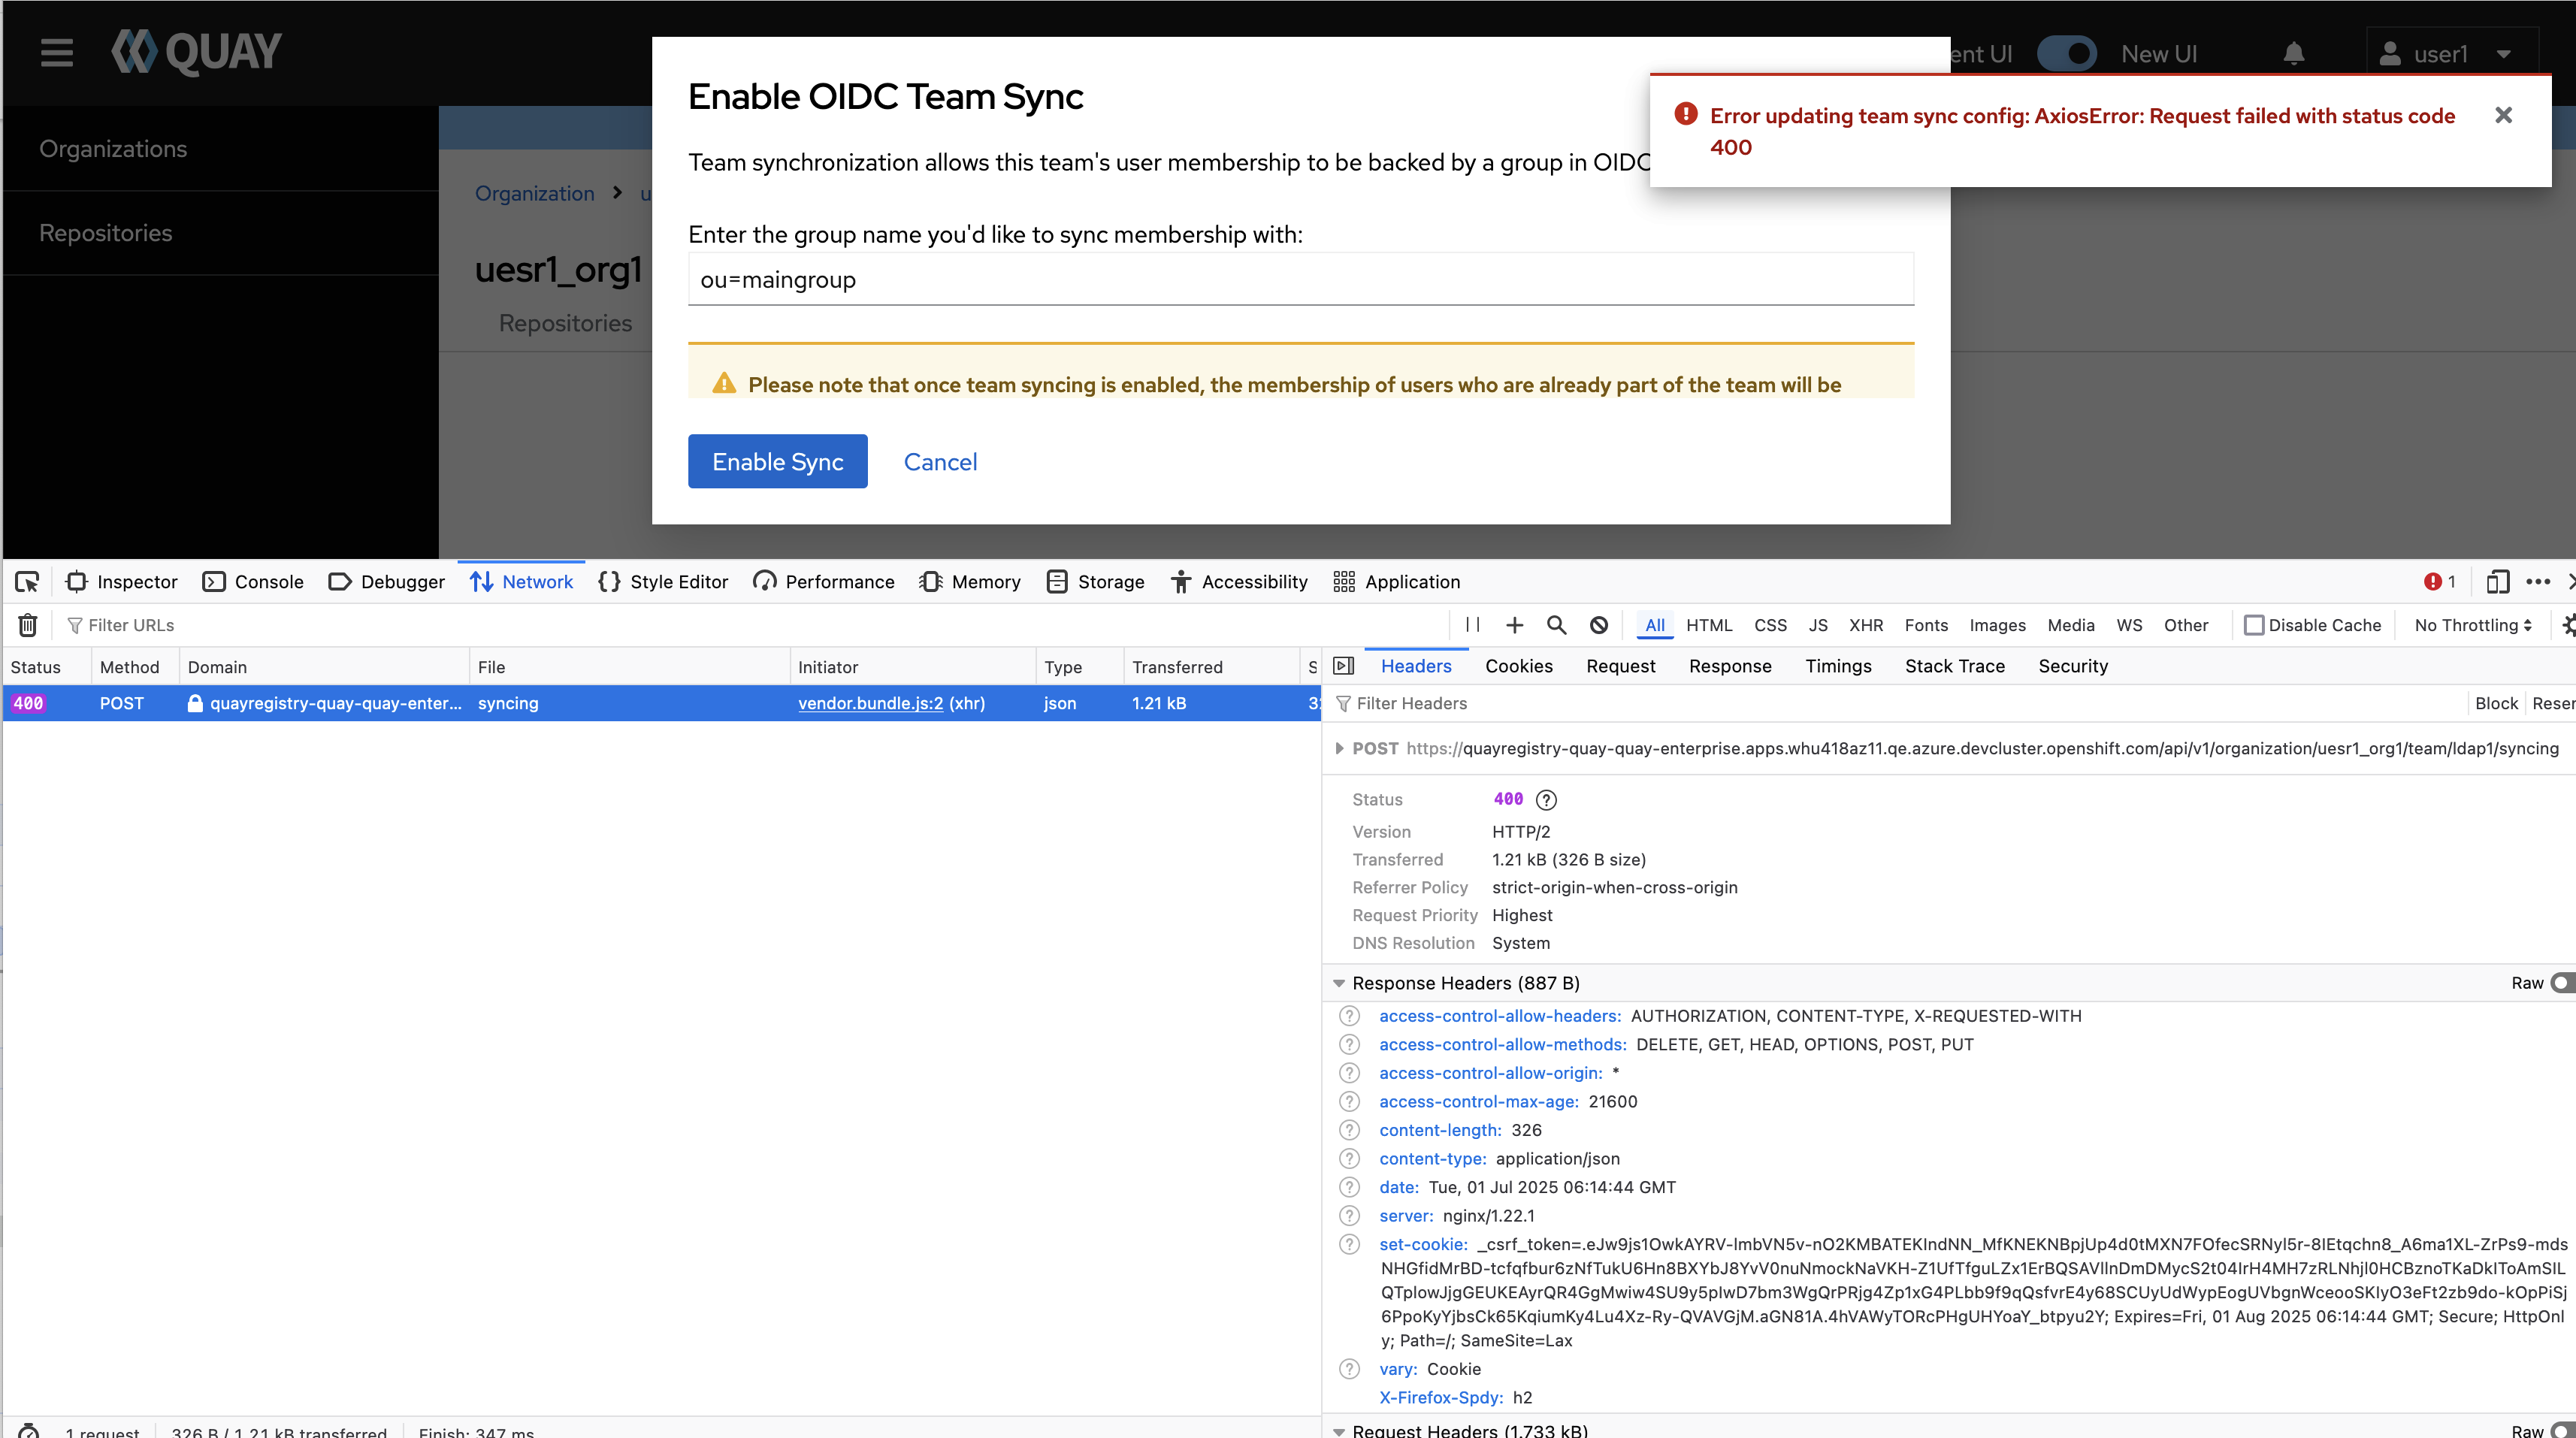2576x1438 pixels.
Task: Clear network log with trash icon
Action: point(28,625)
